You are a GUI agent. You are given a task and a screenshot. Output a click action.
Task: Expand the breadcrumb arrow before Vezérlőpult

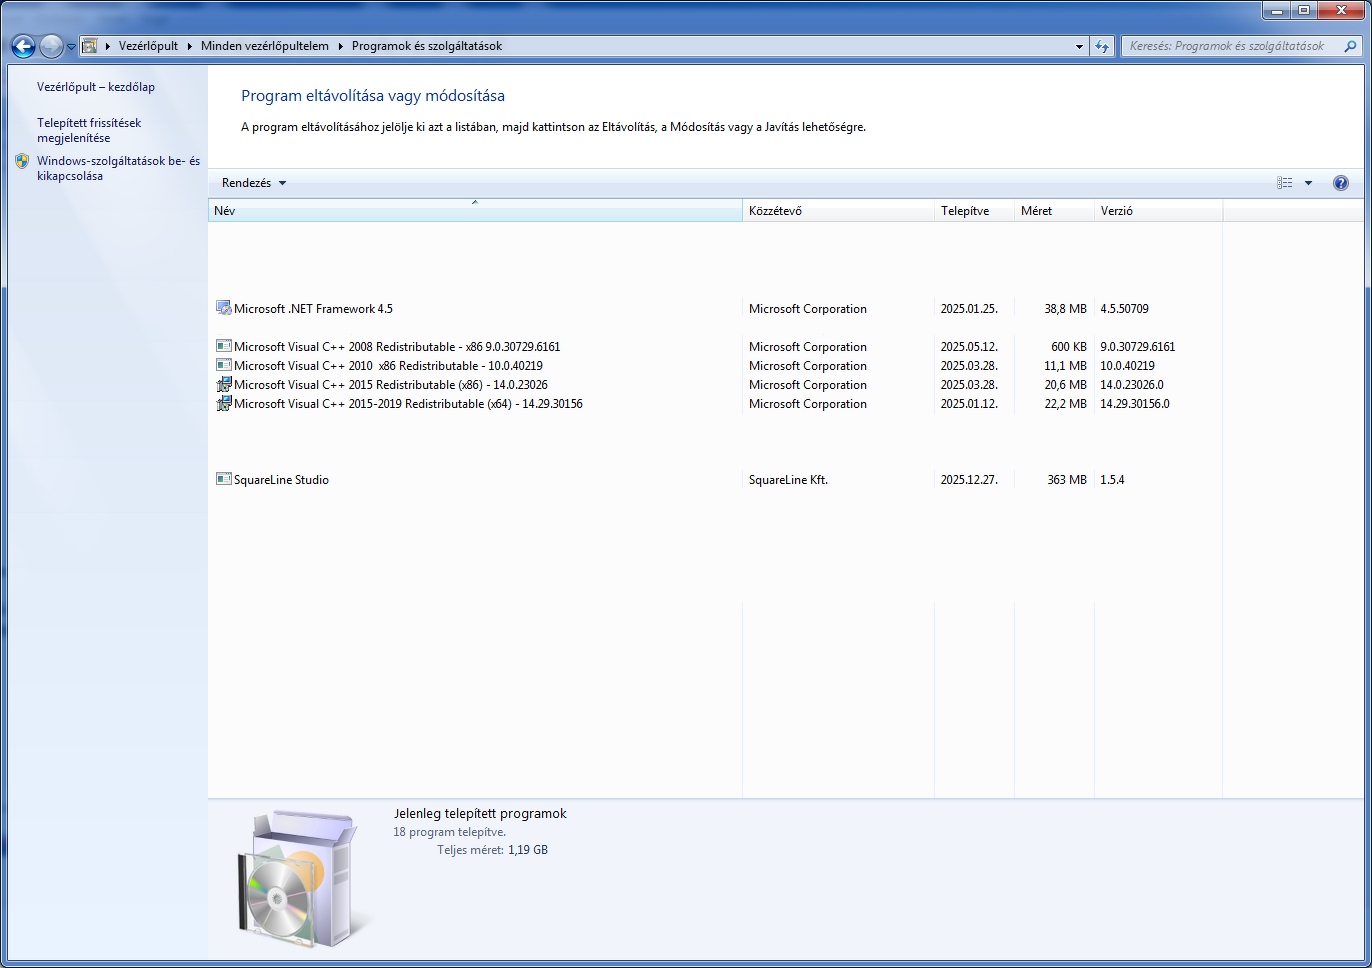[x=108, y=46]
